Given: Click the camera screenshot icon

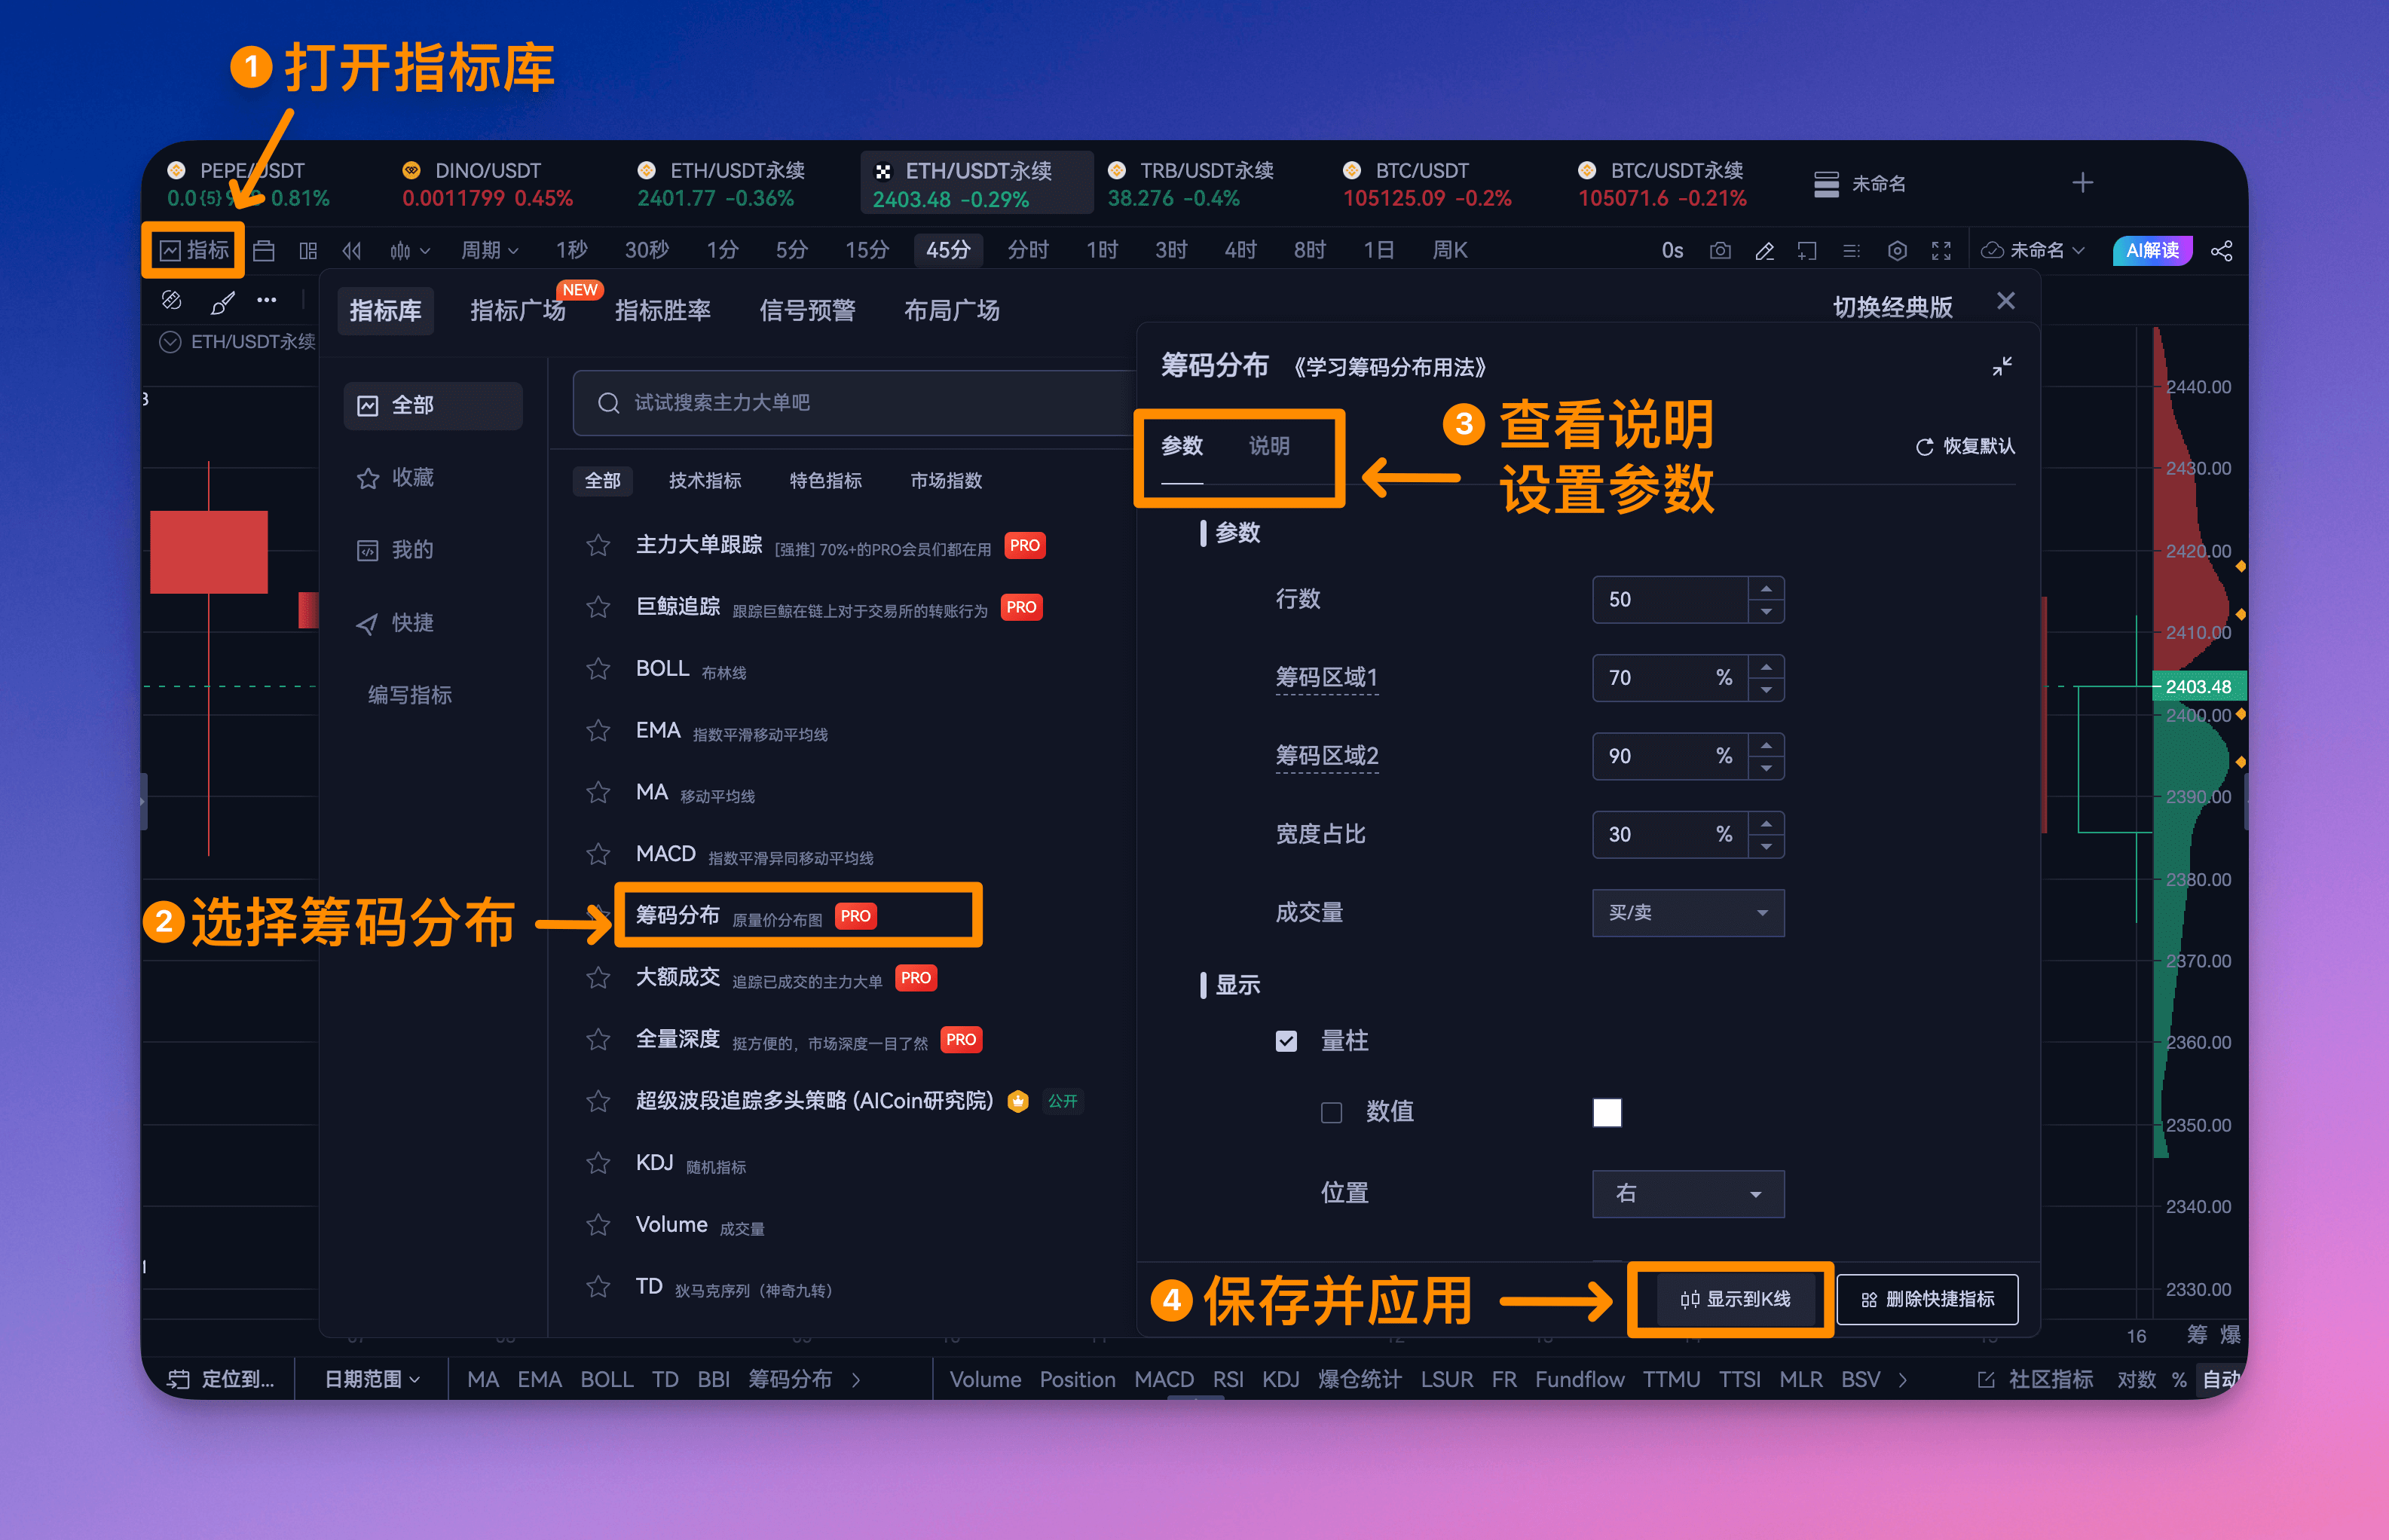Looking at the screenshot, I should [1719, 250].
